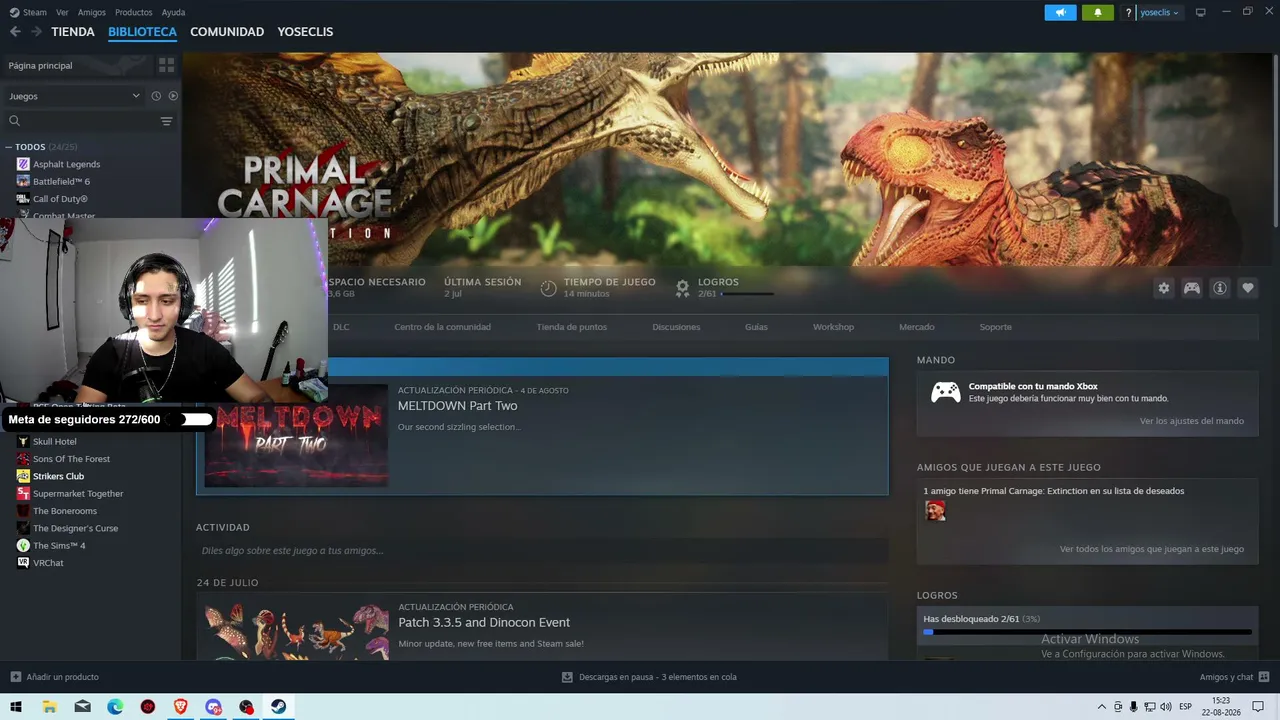Click the Strikers Club game icon
This screenshot has width=1280, height=720.
coord(23,476)
